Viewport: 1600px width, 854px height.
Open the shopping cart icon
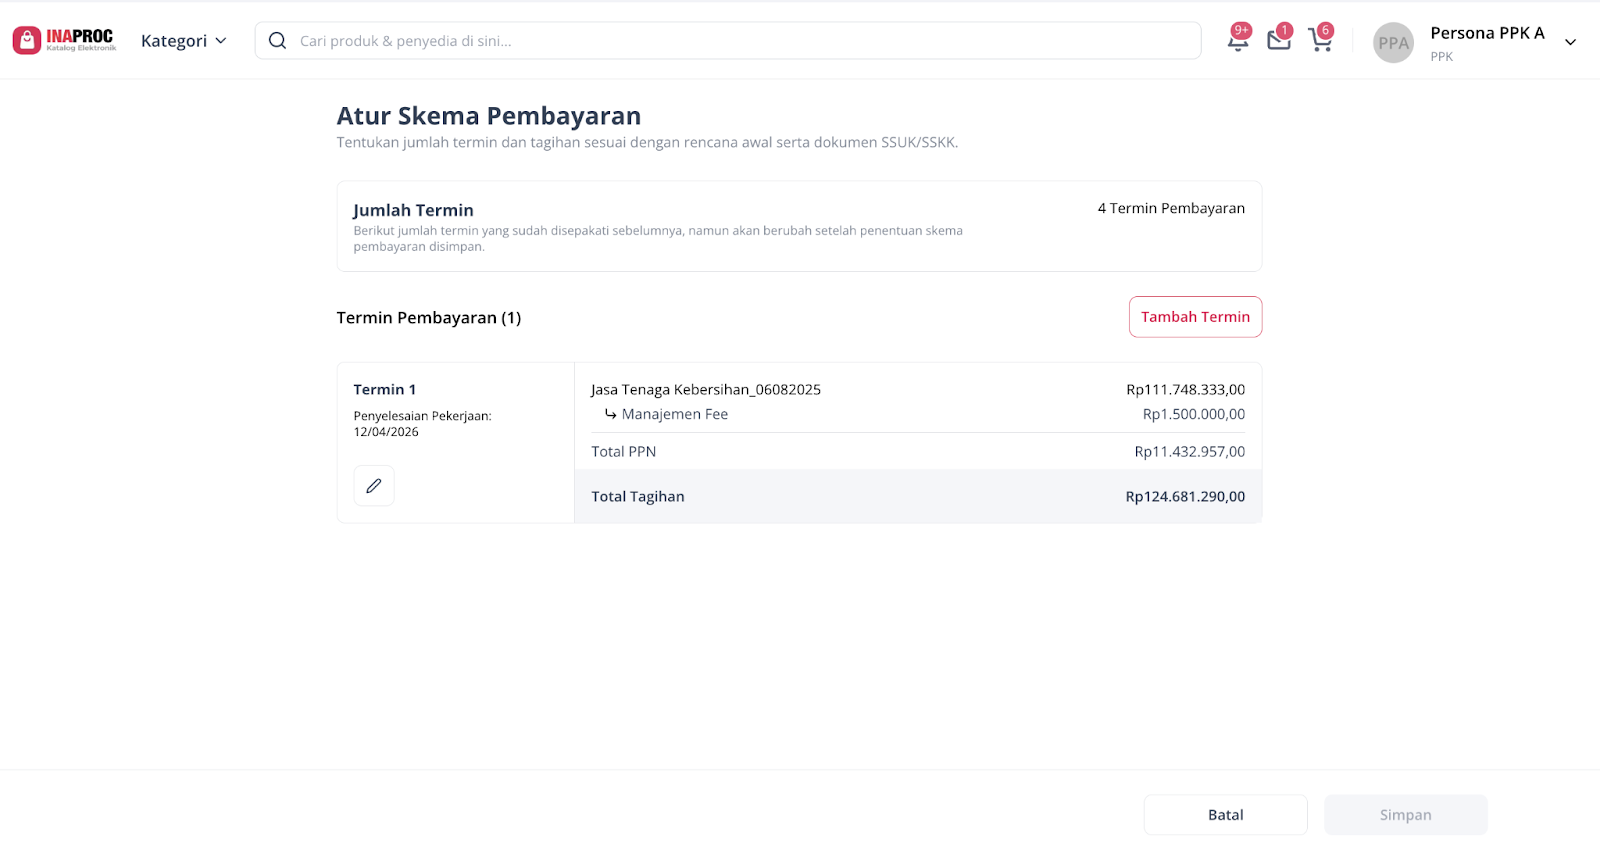pos(1320,40)
